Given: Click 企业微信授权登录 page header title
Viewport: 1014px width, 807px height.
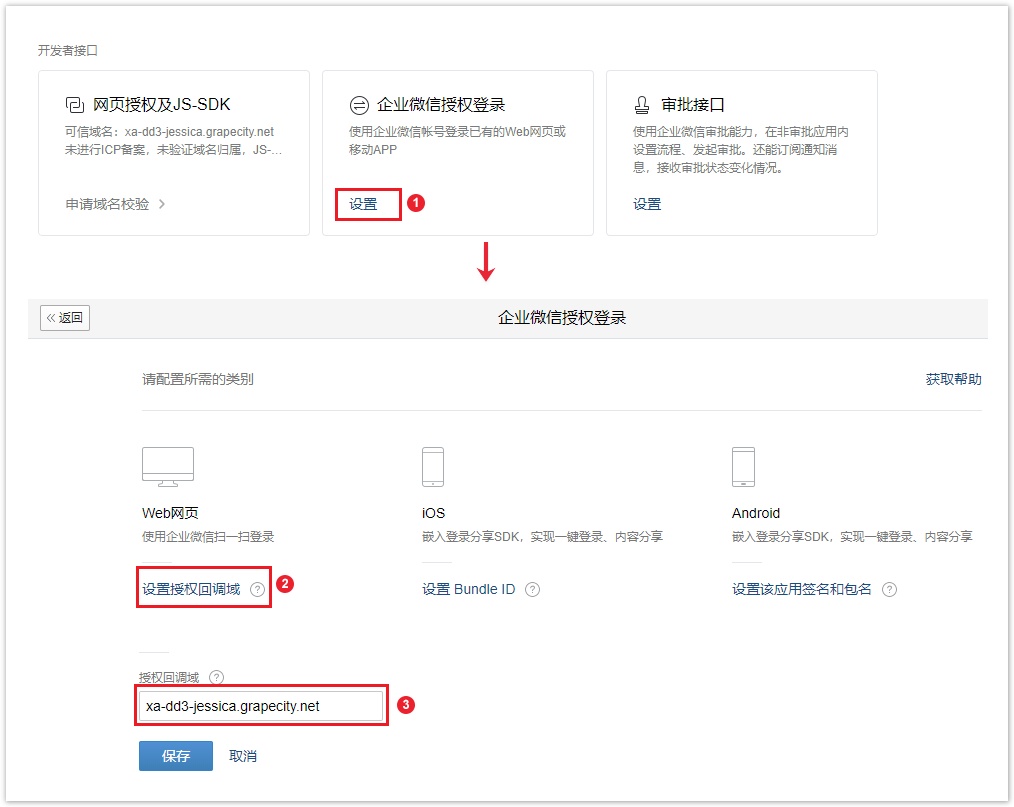Looking at the screenshot, I should coord(562,317).
